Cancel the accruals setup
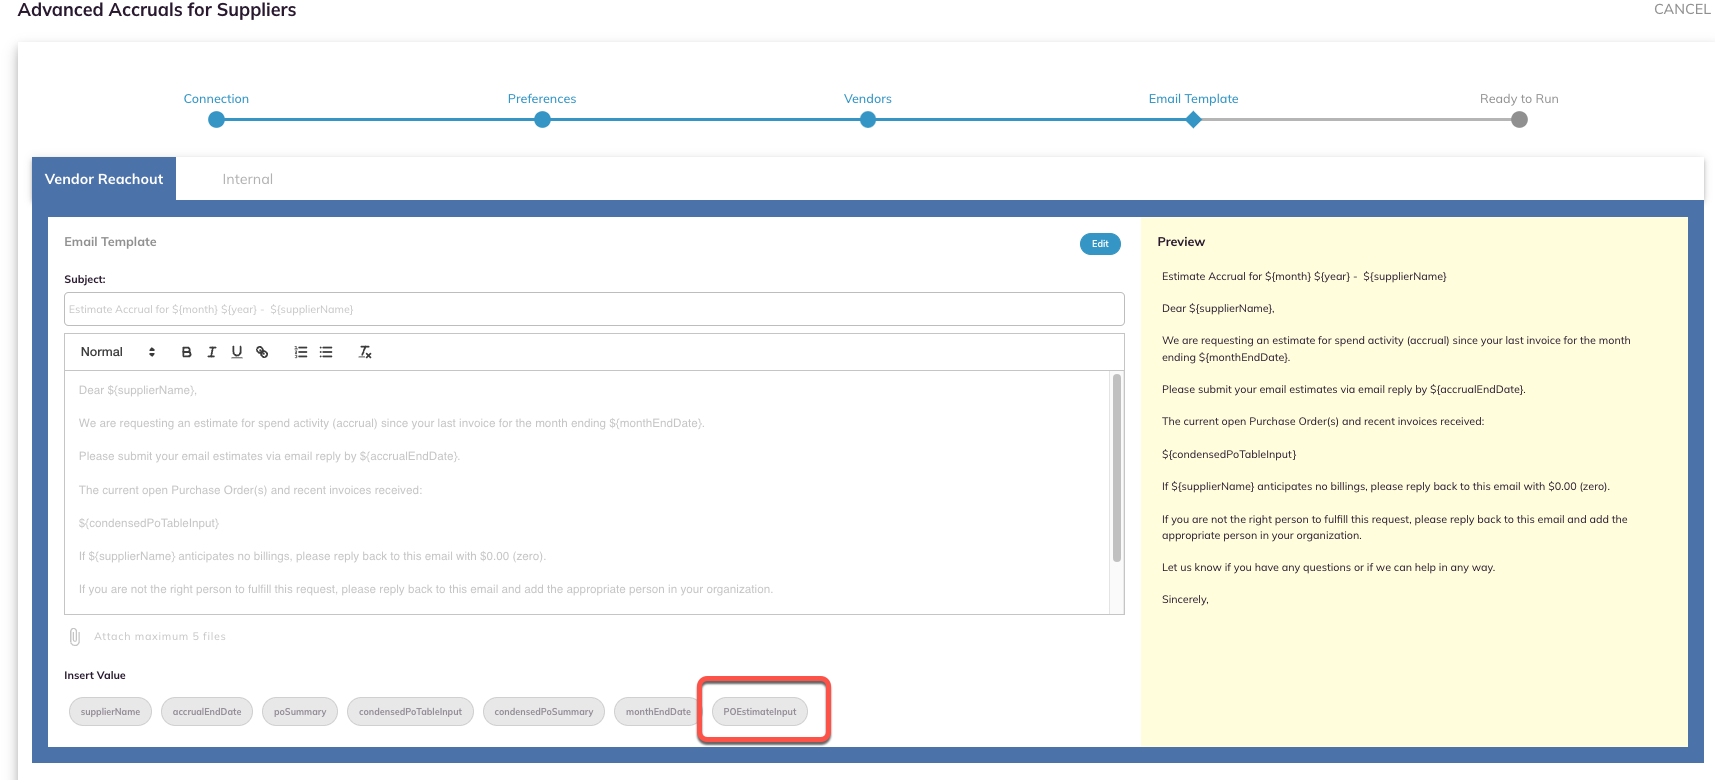 (1682, 9)
